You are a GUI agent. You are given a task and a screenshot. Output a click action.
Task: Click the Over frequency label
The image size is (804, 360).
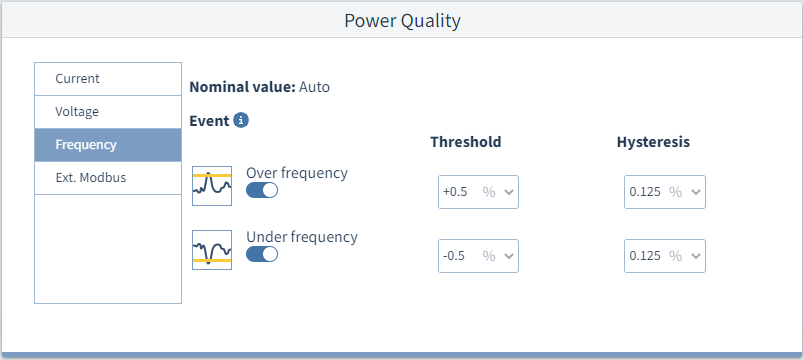pyautogui.click(x=297, y=173)
